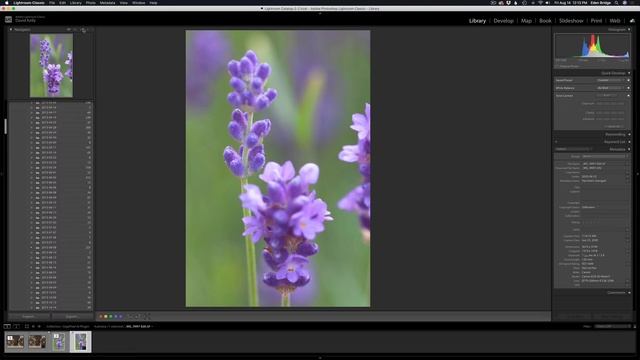640x360 pixels.
Task: Switch to the Web module
Action: pos(615,20)
